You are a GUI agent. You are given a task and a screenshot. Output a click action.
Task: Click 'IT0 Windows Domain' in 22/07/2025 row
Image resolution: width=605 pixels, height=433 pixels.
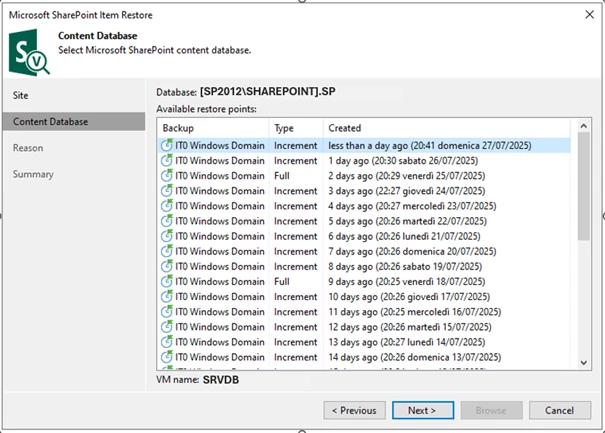pyautogui.click(x=220, y=221)
